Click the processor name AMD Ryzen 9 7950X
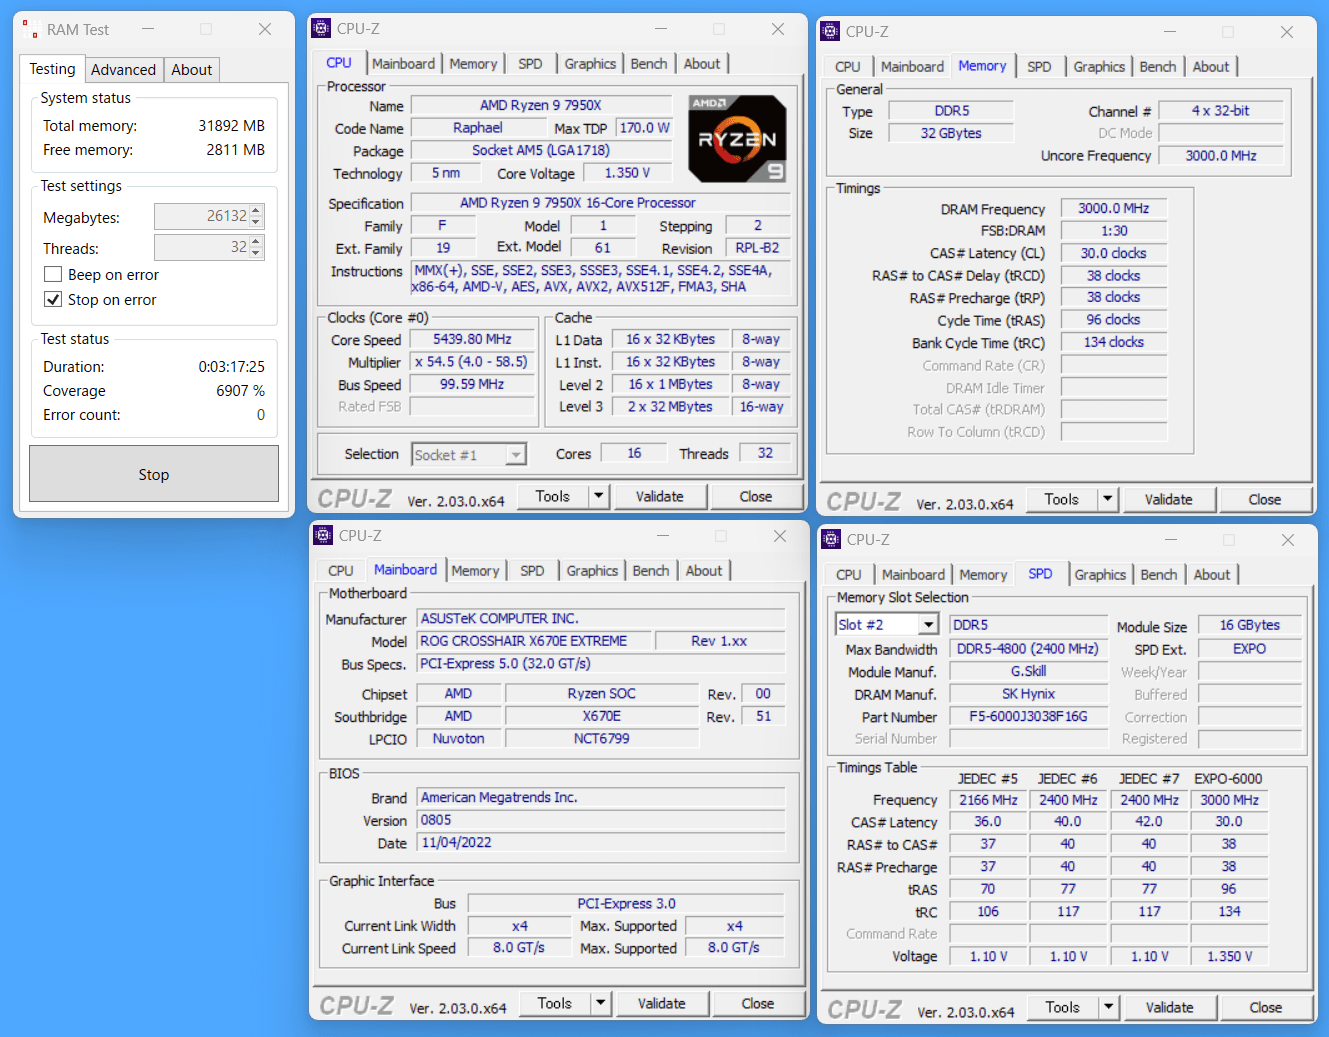The height and width of the screenshot is (1037, 1329). click(x=541, y=105)
